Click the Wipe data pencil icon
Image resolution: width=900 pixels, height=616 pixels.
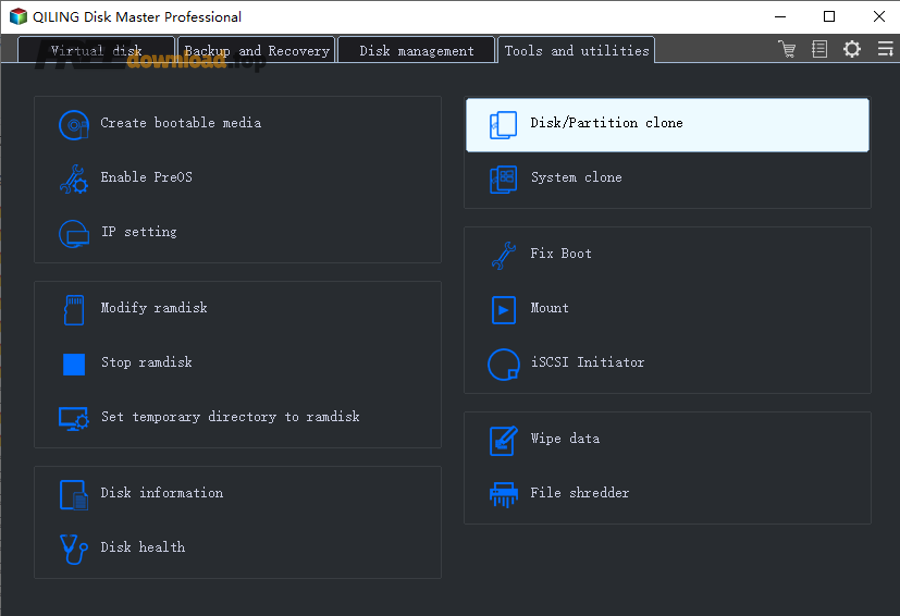[x=503, y=440]
